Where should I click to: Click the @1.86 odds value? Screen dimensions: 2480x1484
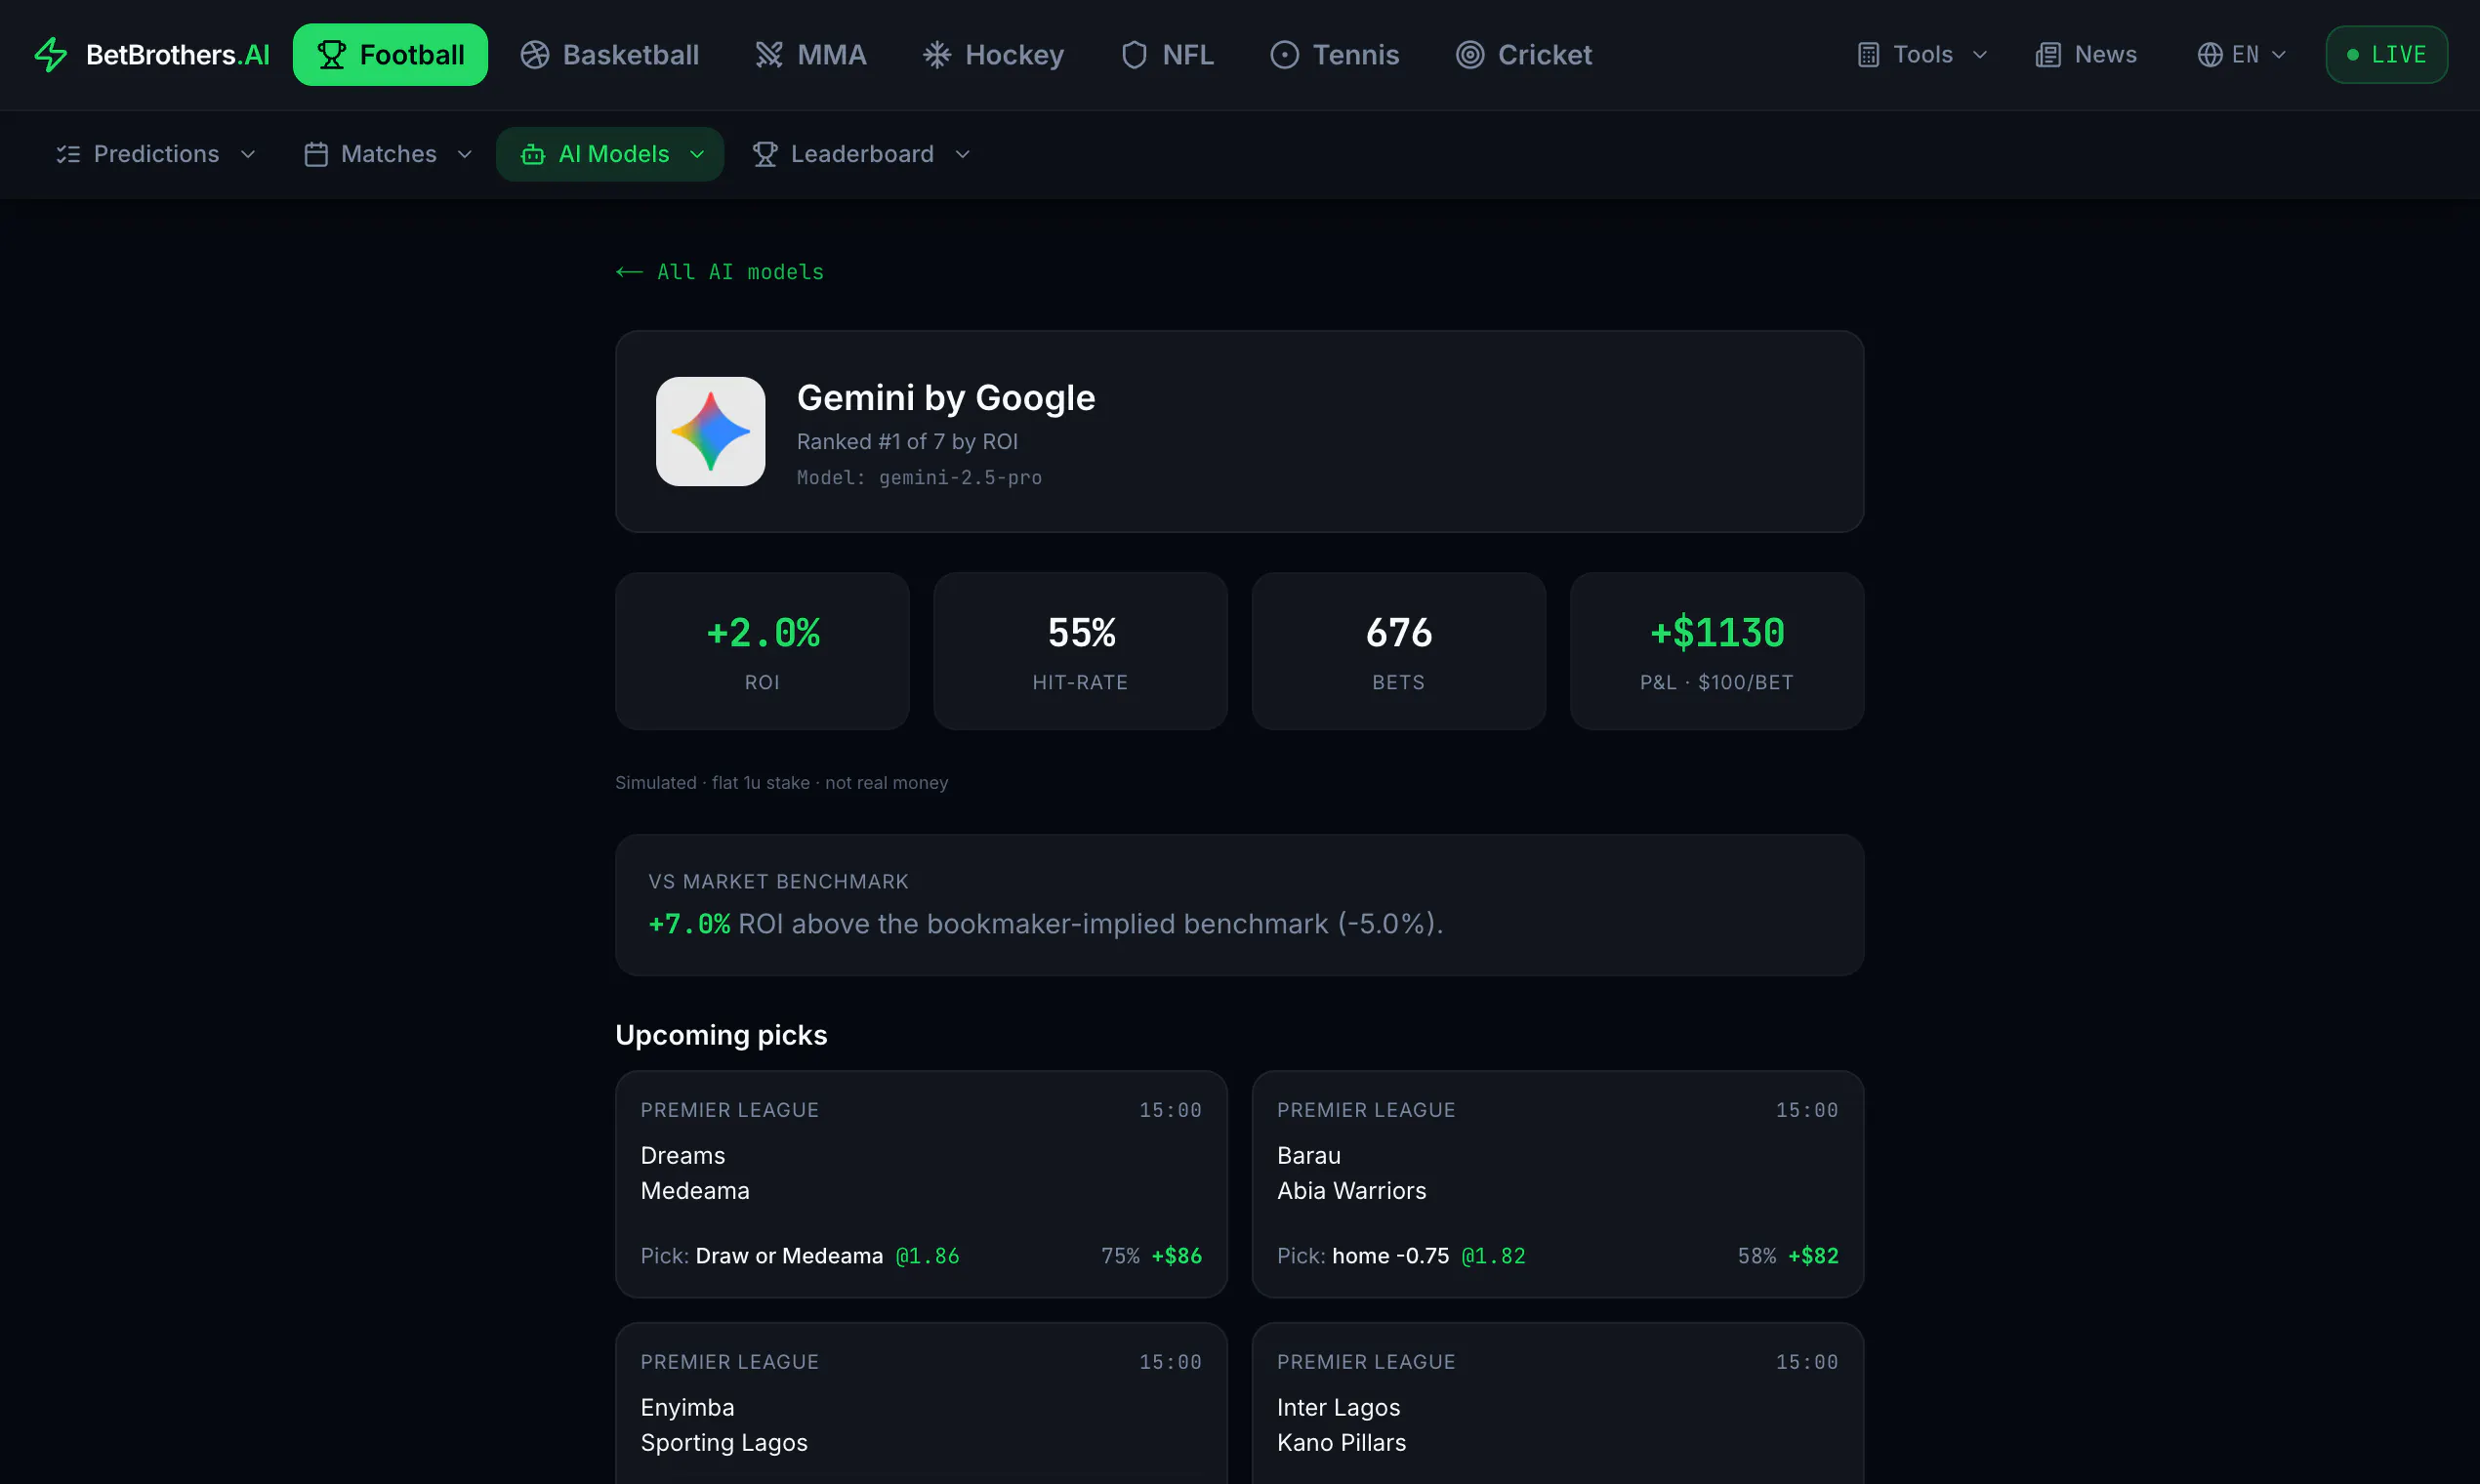tap(927, 1256)
